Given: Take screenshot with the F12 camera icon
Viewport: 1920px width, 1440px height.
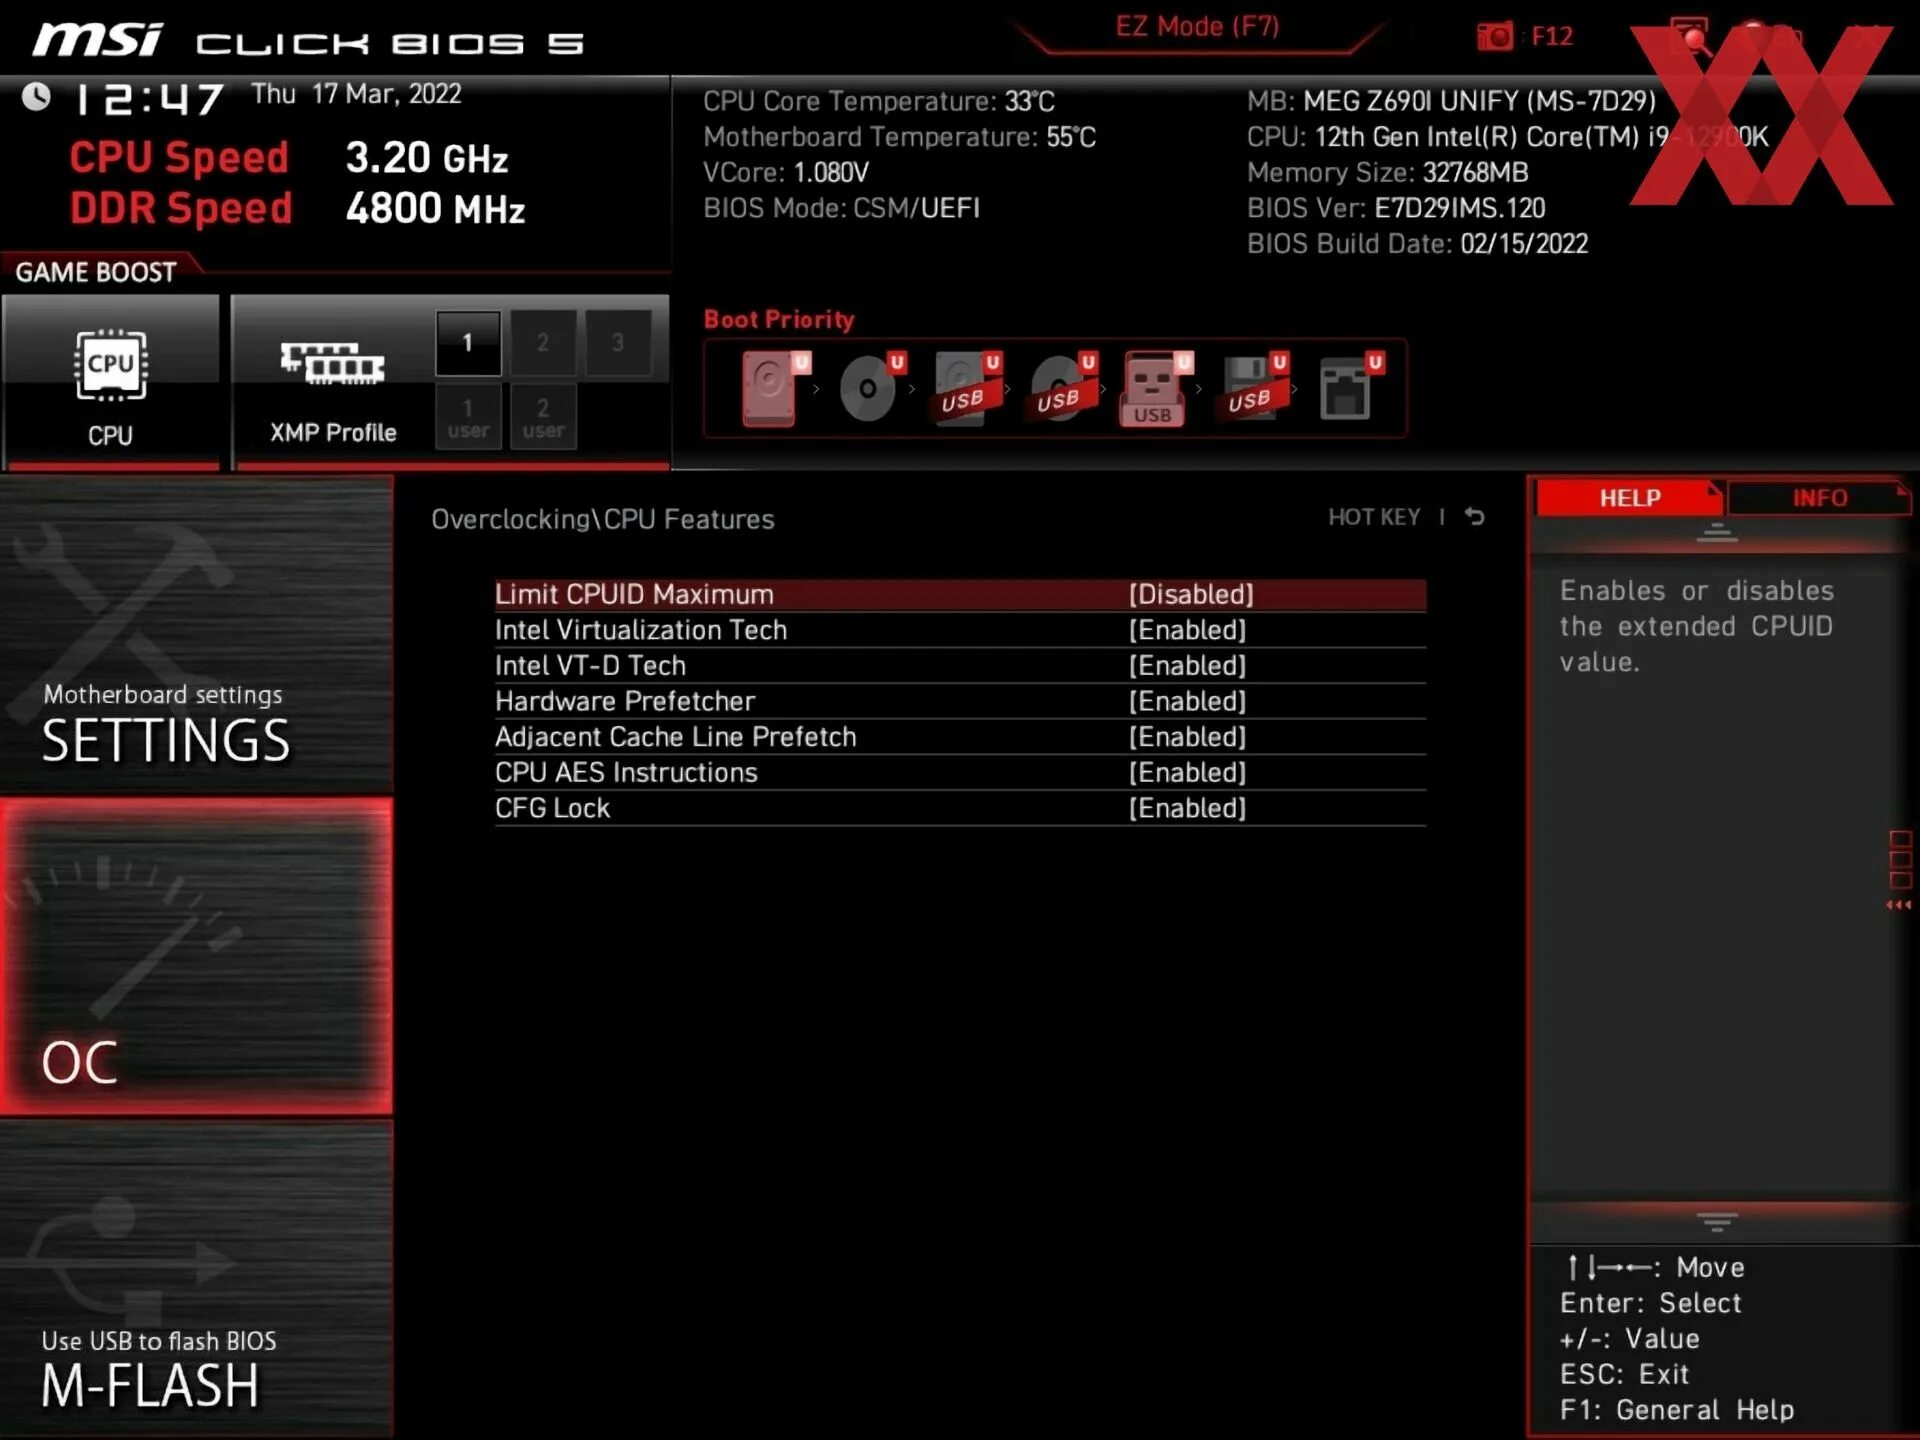Looking at the screenshot, I should (1495, 37).
